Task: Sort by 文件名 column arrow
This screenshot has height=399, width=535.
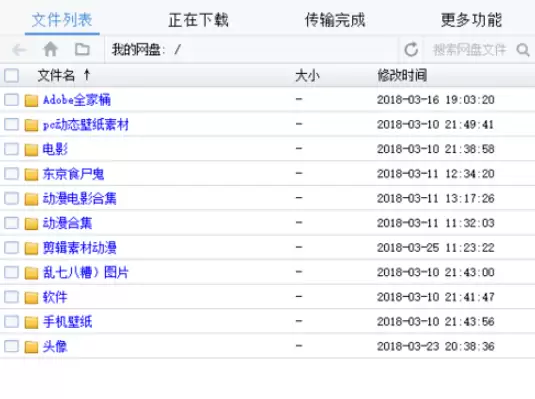Action: tap(87, 75)
